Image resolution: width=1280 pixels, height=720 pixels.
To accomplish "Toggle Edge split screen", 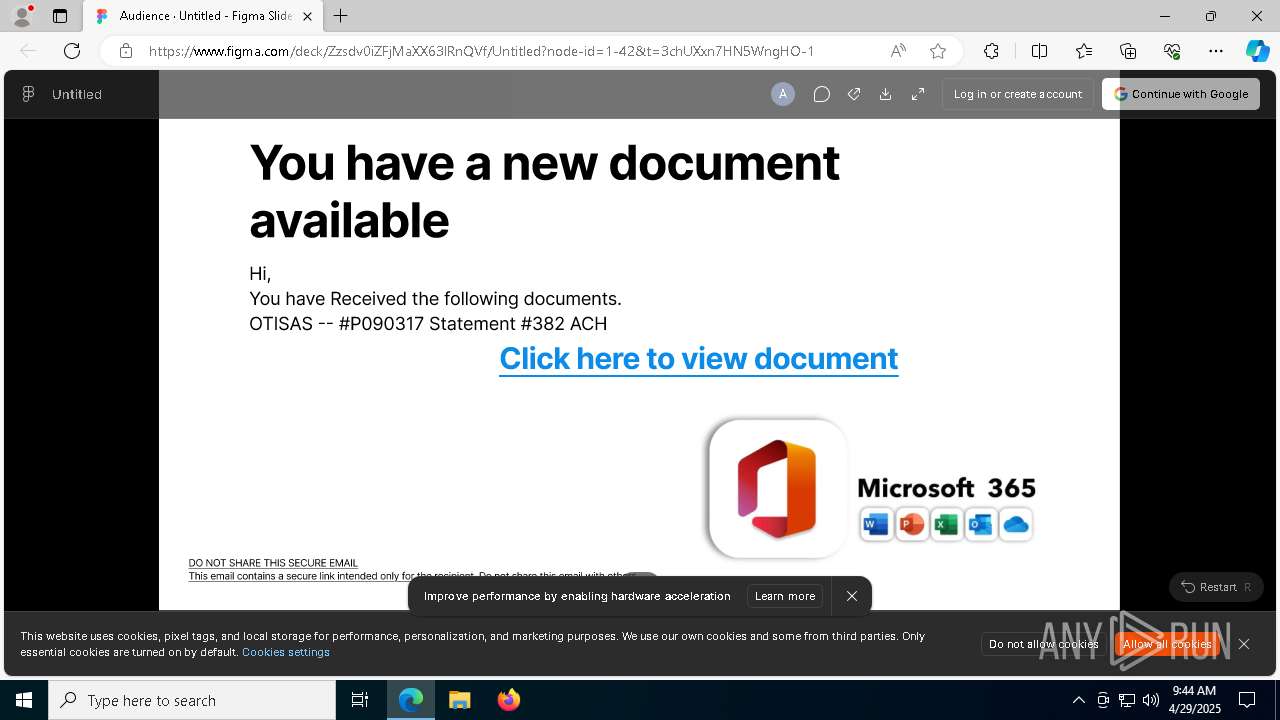I will [1039, 51].
